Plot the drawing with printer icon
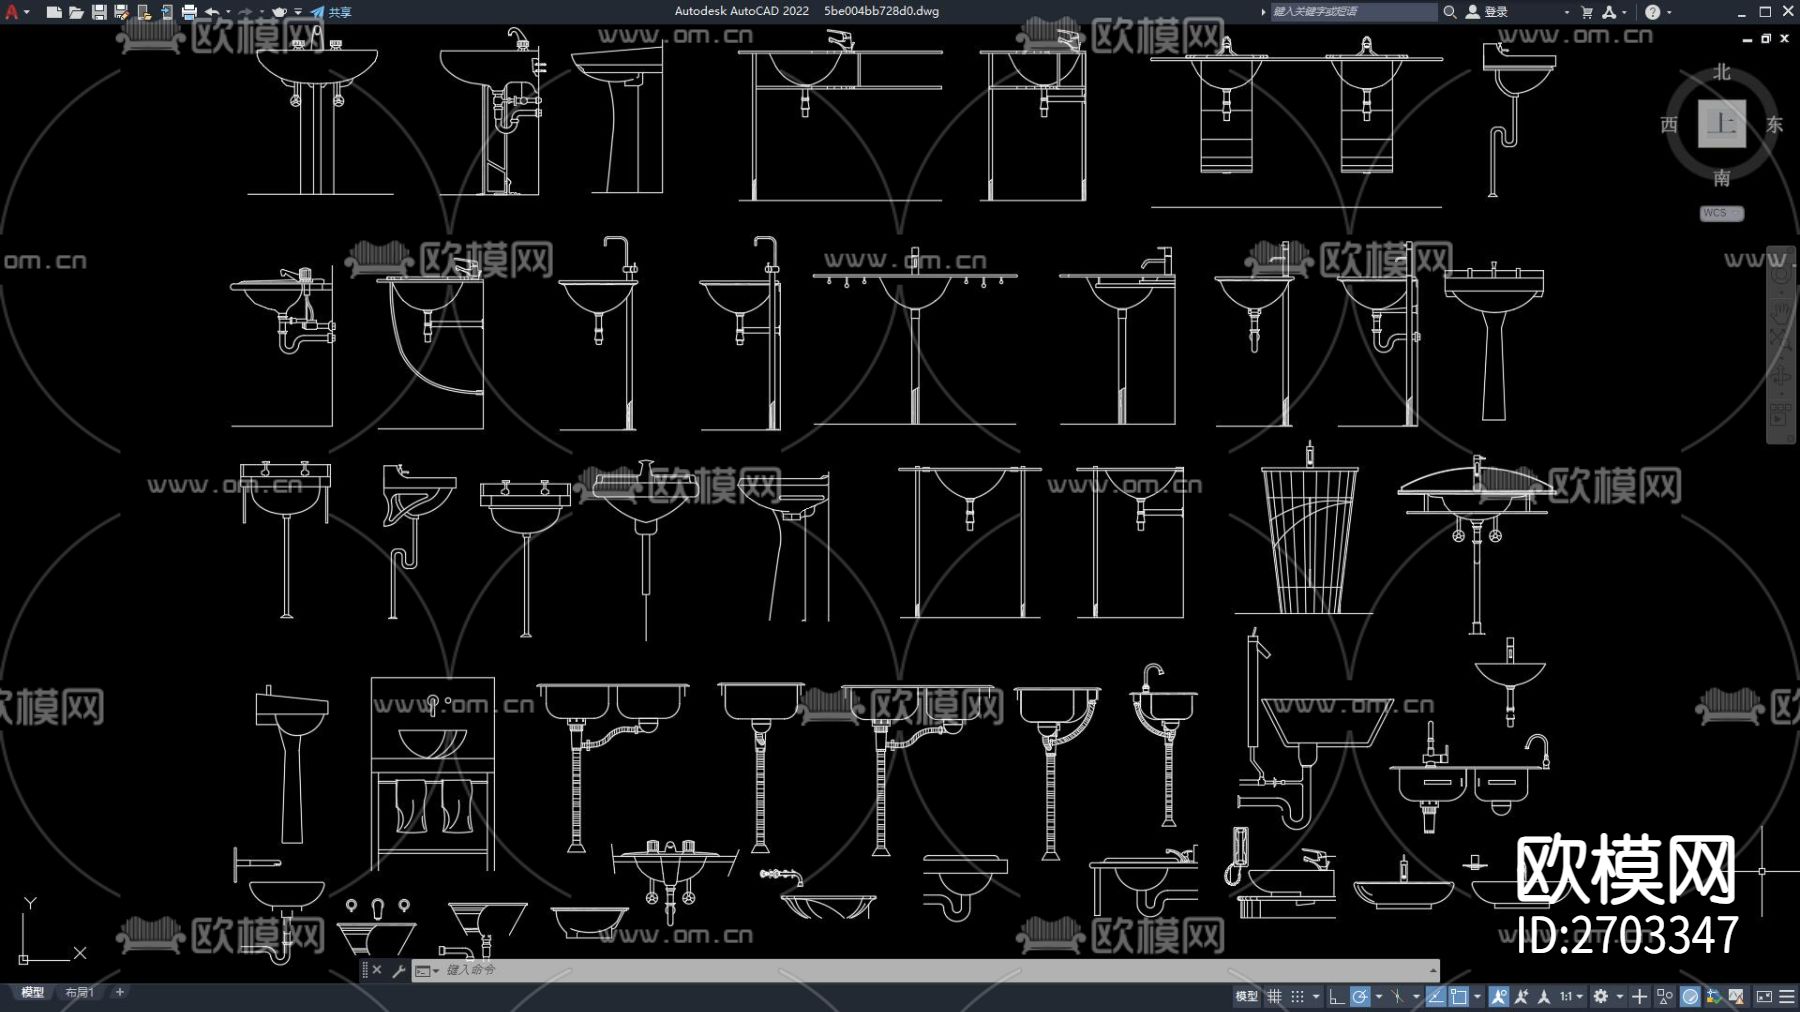 click(189, 12)
